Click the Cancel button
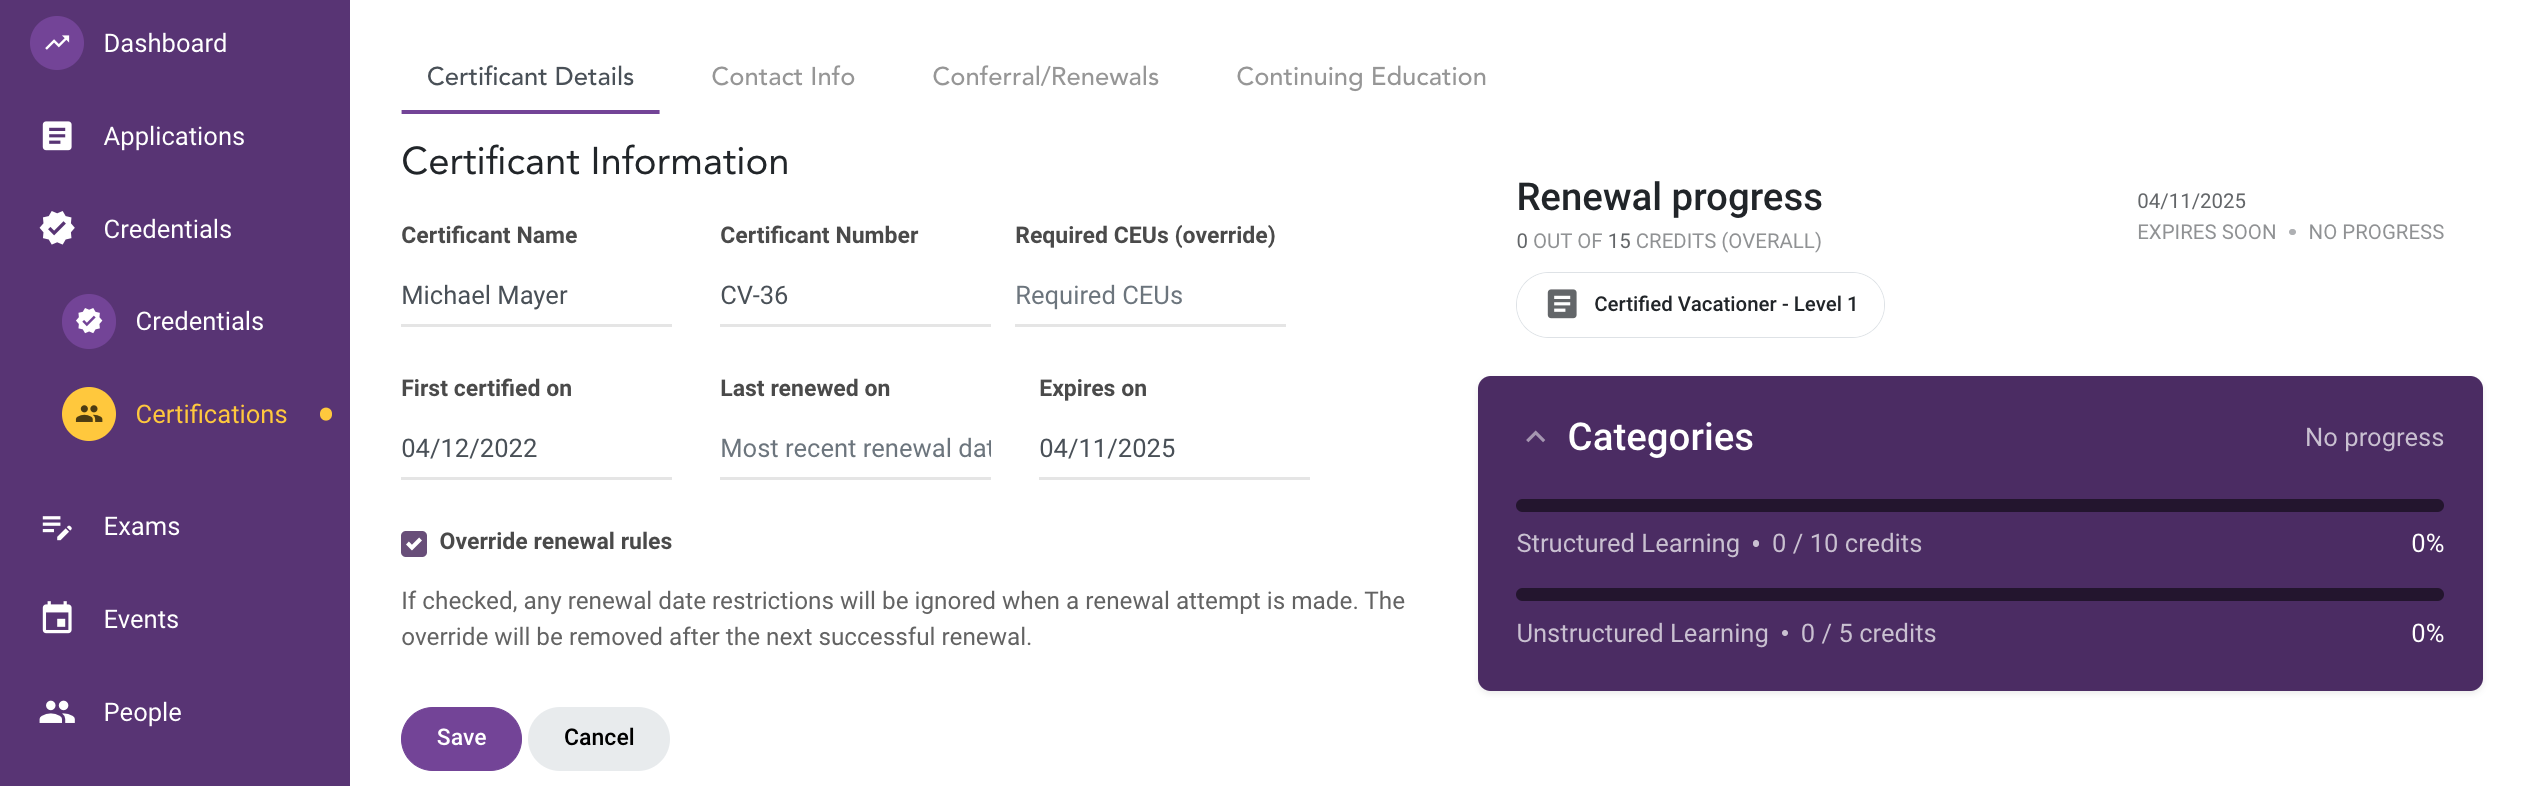The width and height of the screenshot is (2538, 786). click(x=599, y=738)
